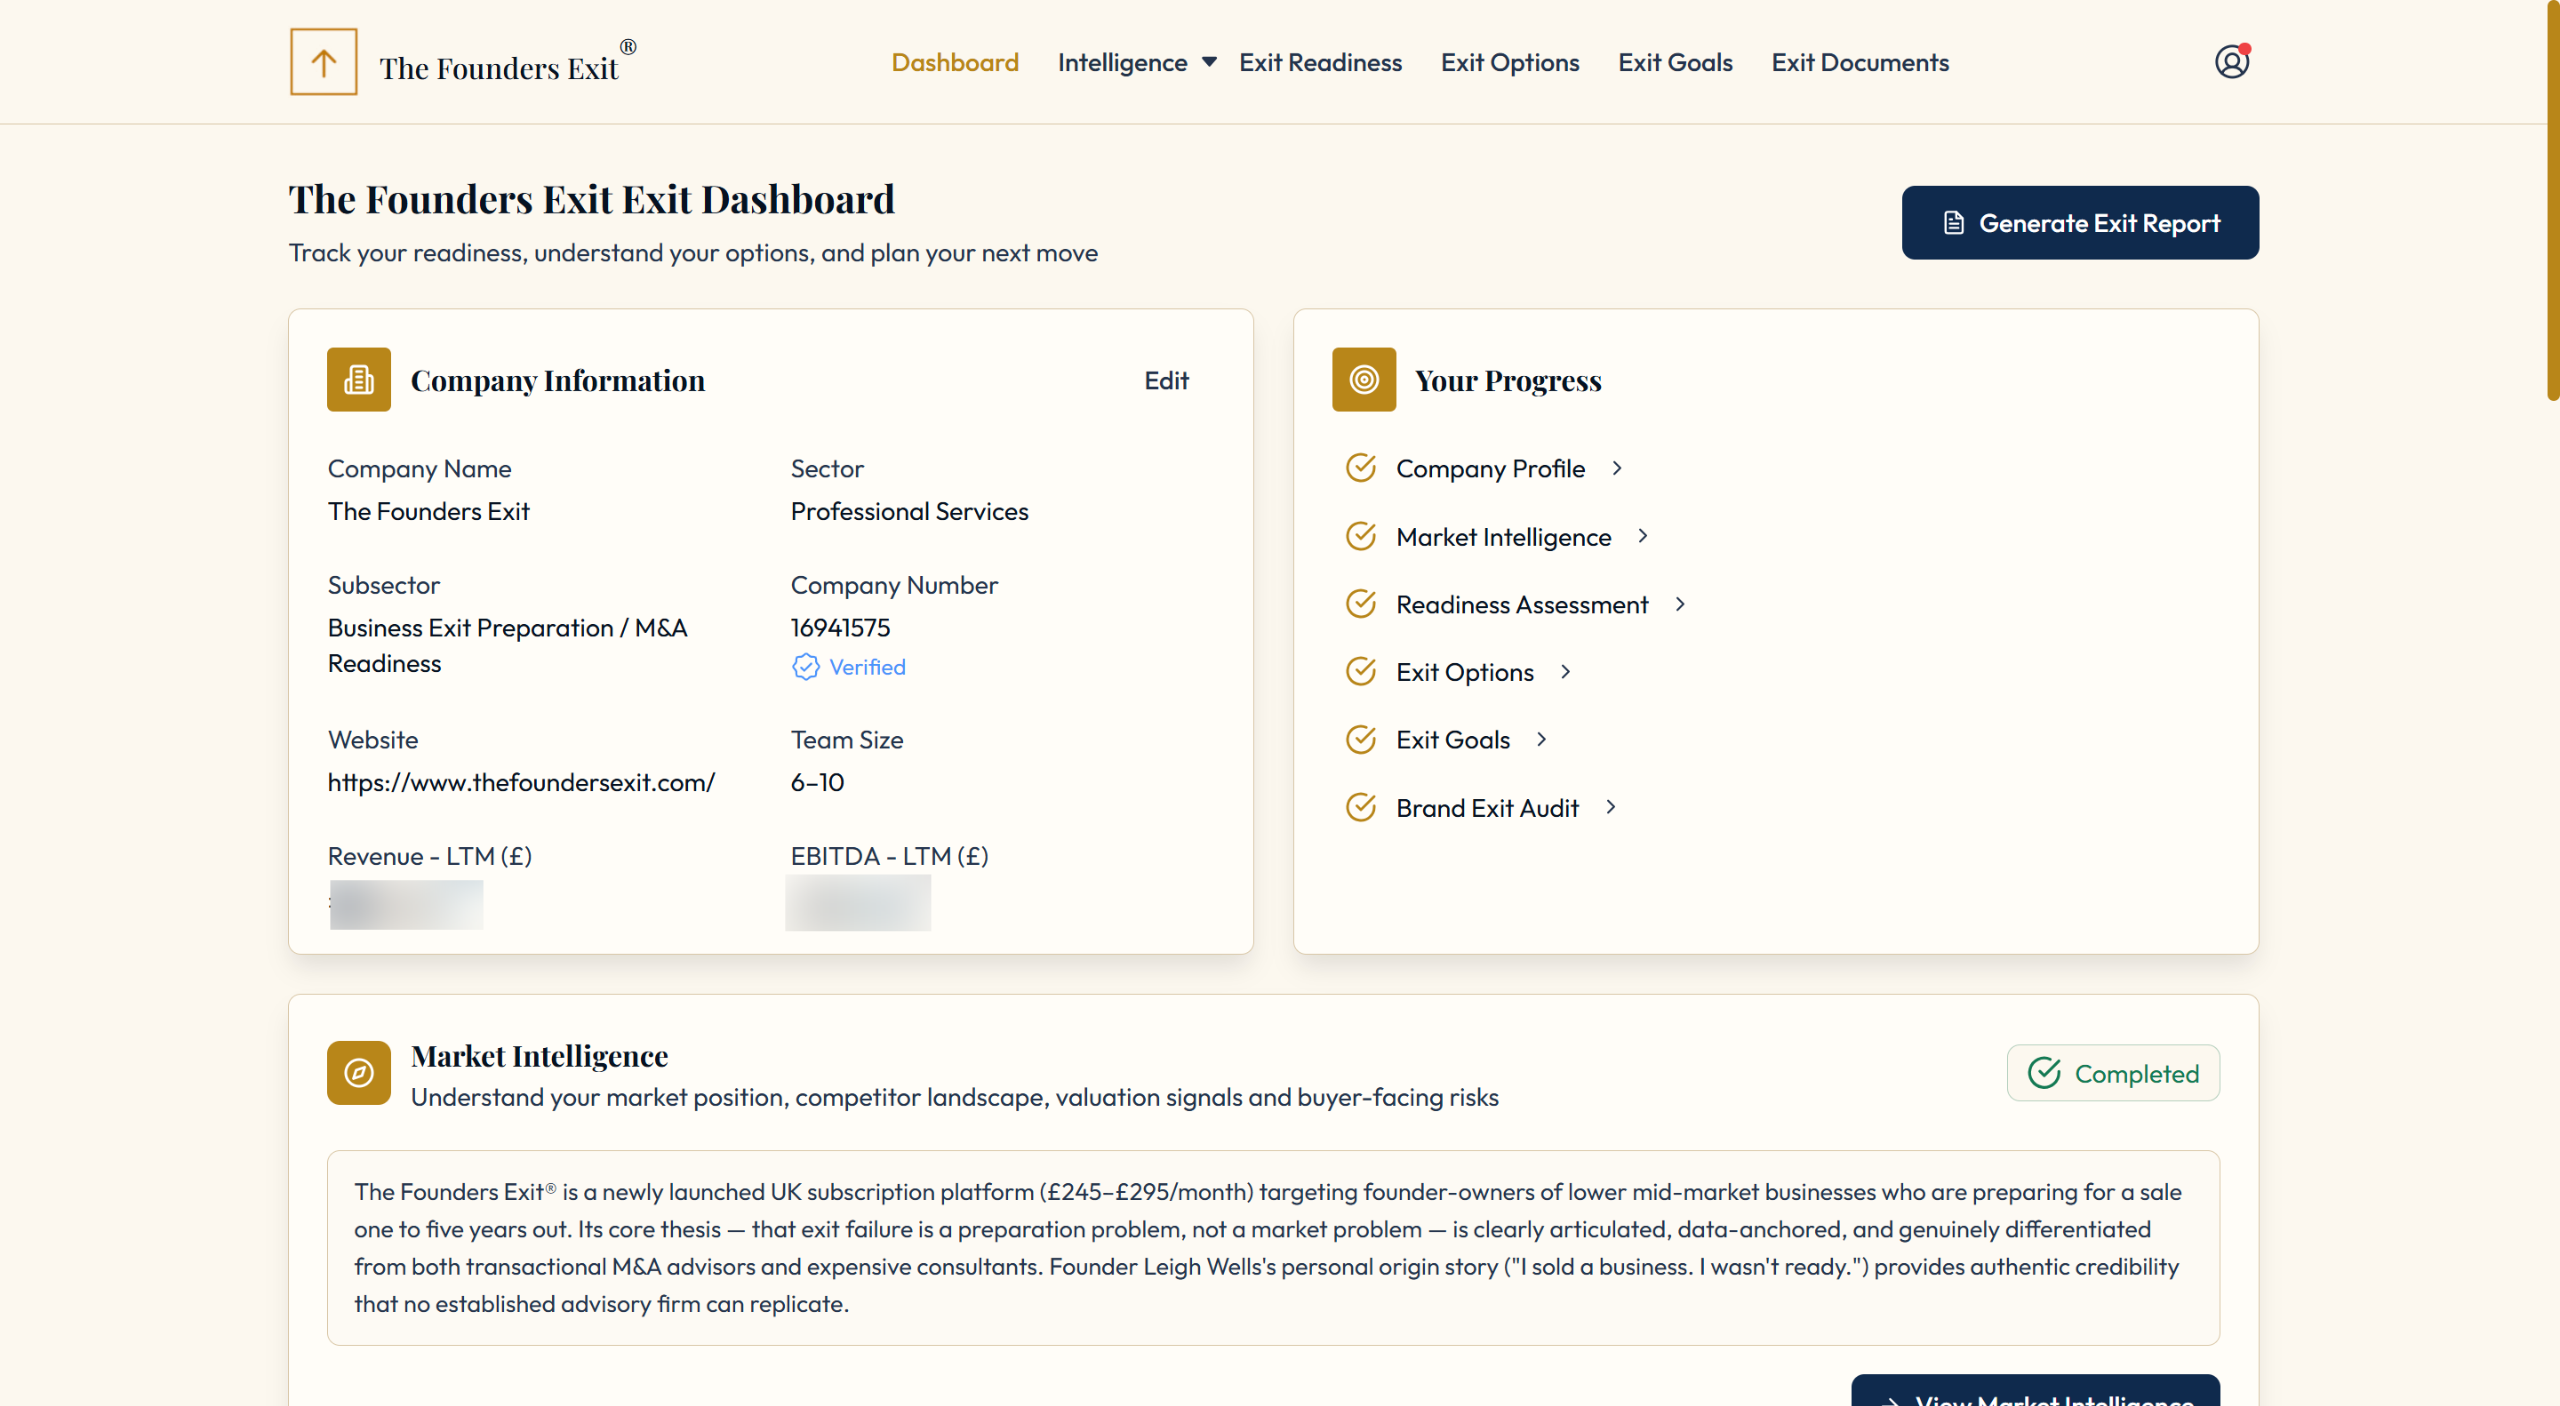
Task: Click the View Market Intelligence button
Action: [x=2035, y=1391]
